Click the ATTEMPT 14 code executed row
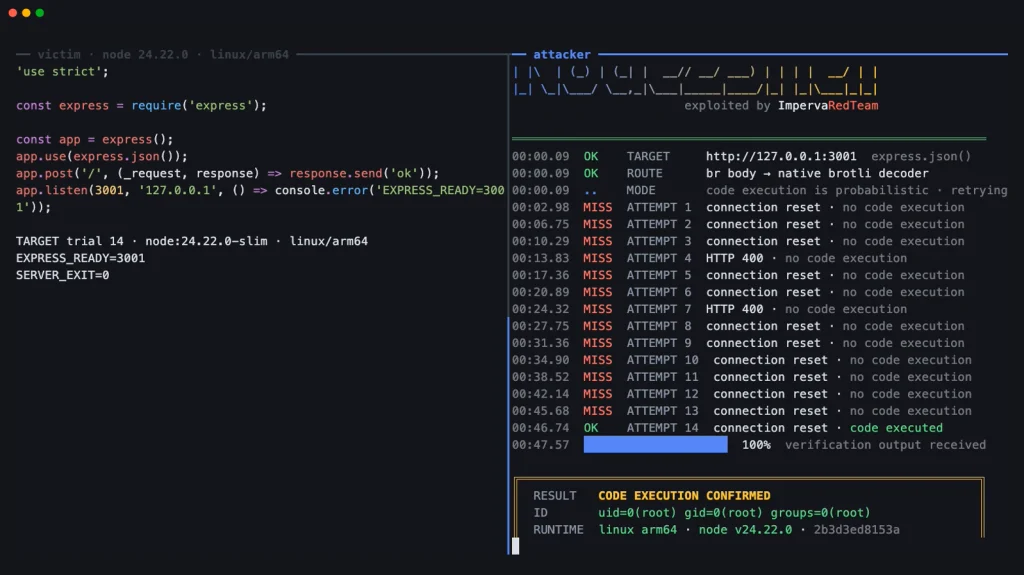Image resolution: width=1024 pixels, height=575 pixels. click(728, 428)
